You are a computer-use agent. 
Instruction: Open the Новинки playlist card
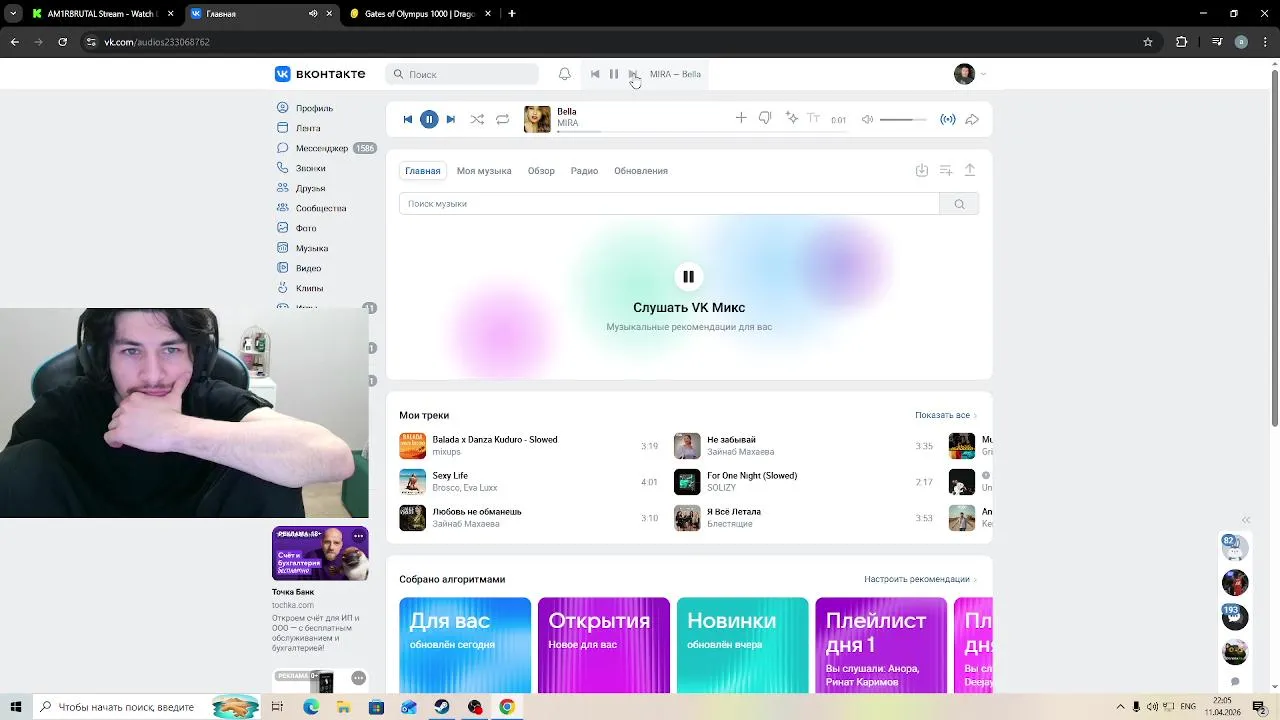(x=742, y=645)
